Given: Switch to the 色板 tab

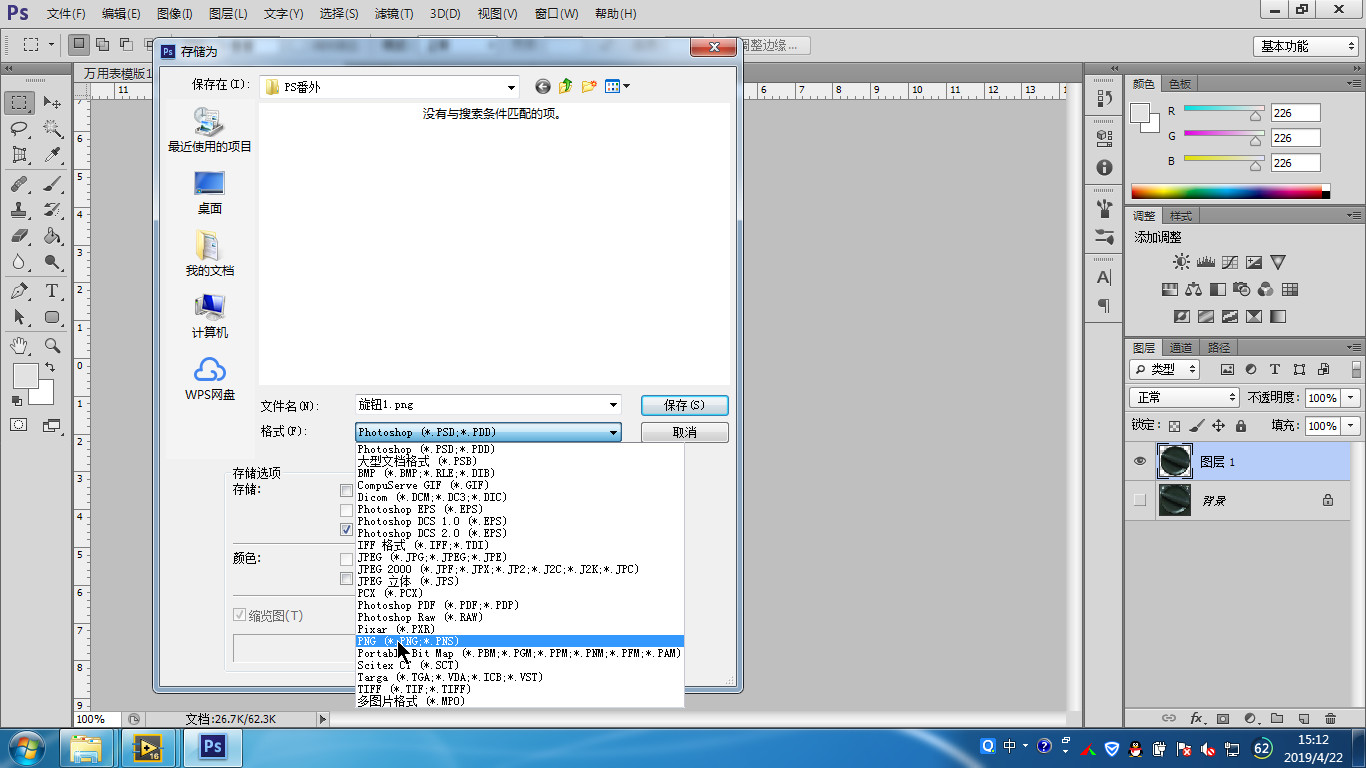Looking at the screenshot, I should pyautogui.click(x=1180, y=84).
